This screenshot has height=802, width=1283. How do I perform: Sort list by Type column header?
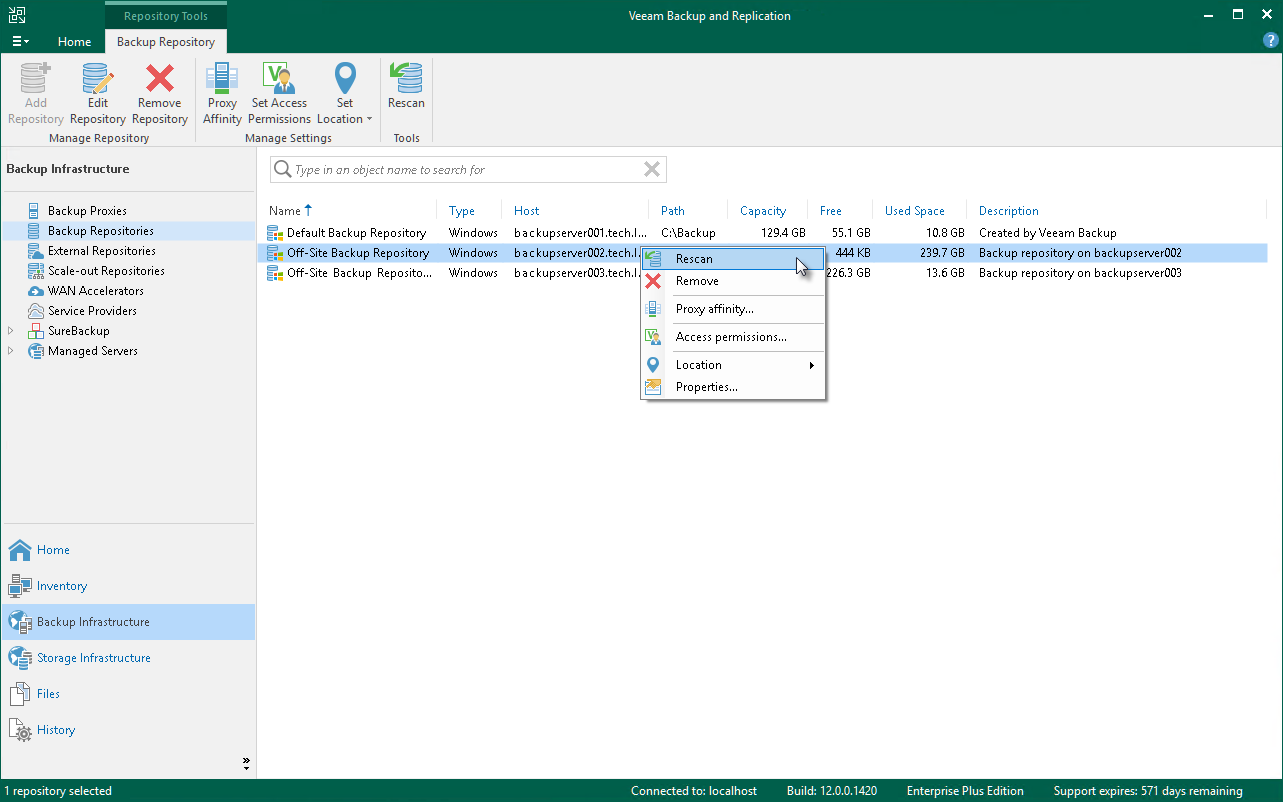462,211
